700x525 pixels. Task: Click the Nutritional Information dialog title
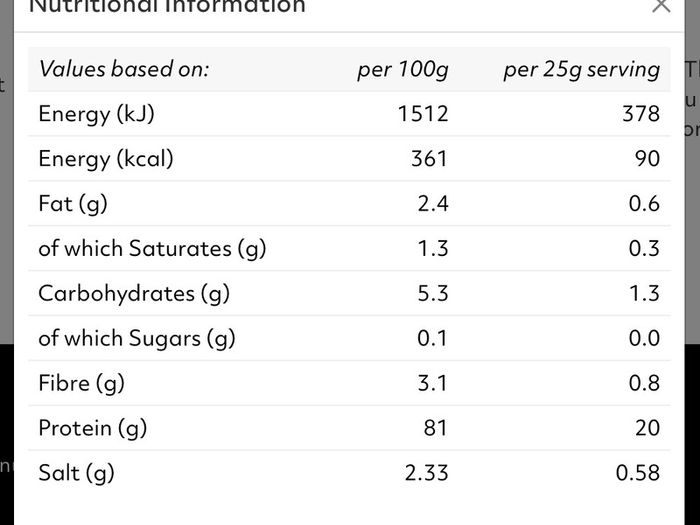(x=167, y=6)
